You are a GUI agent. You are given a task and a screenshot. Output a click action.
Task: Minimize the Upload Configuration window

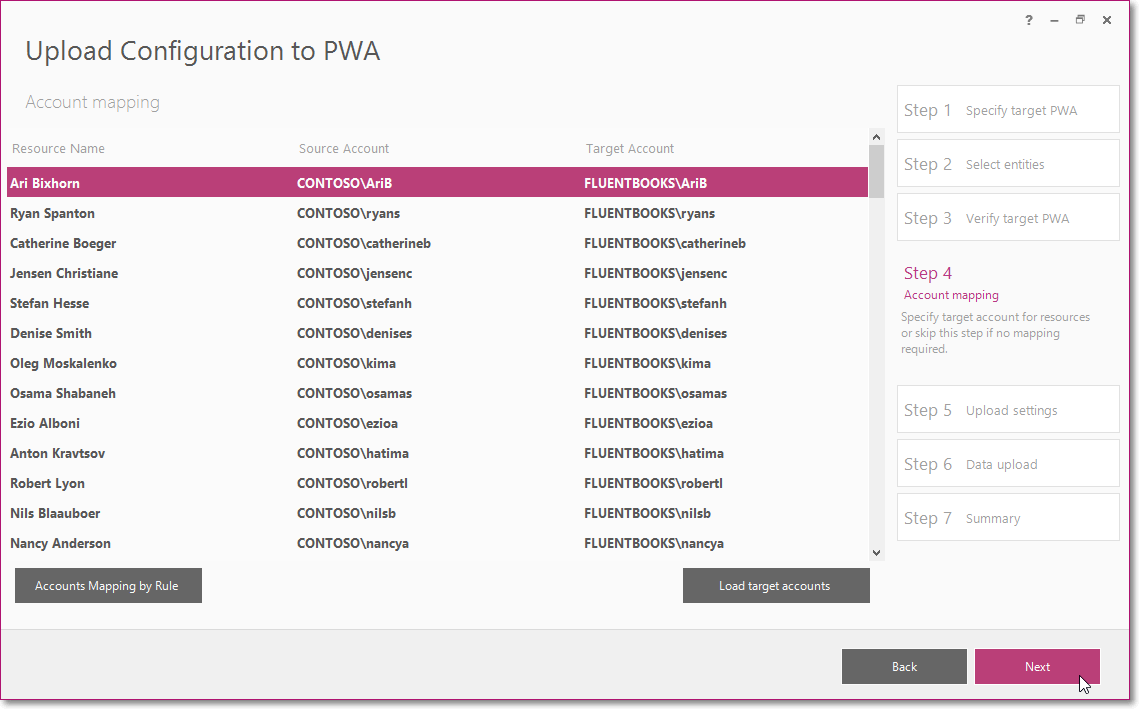point(1054,20)
